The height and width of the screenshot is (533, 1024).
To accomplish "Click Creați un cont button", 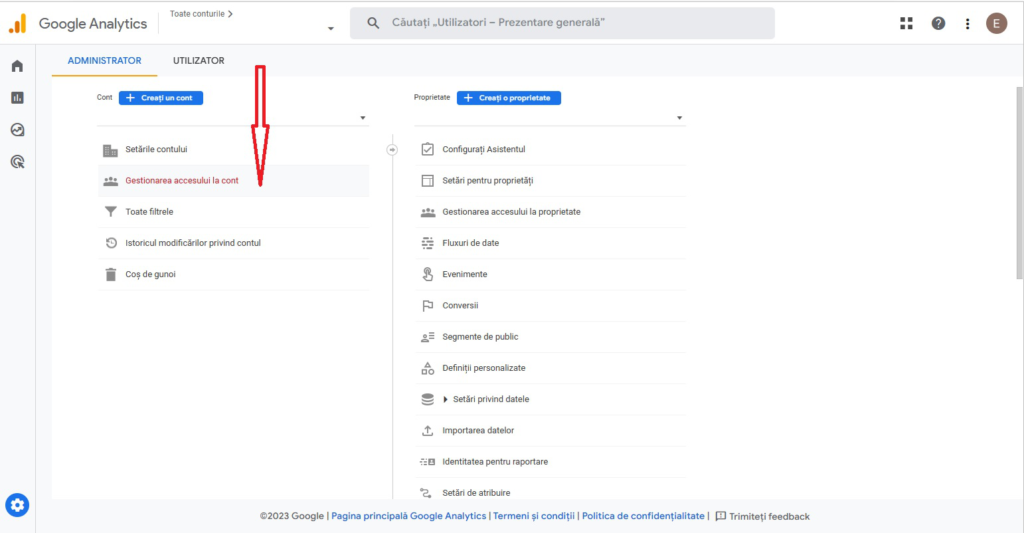I will (161, 98).
